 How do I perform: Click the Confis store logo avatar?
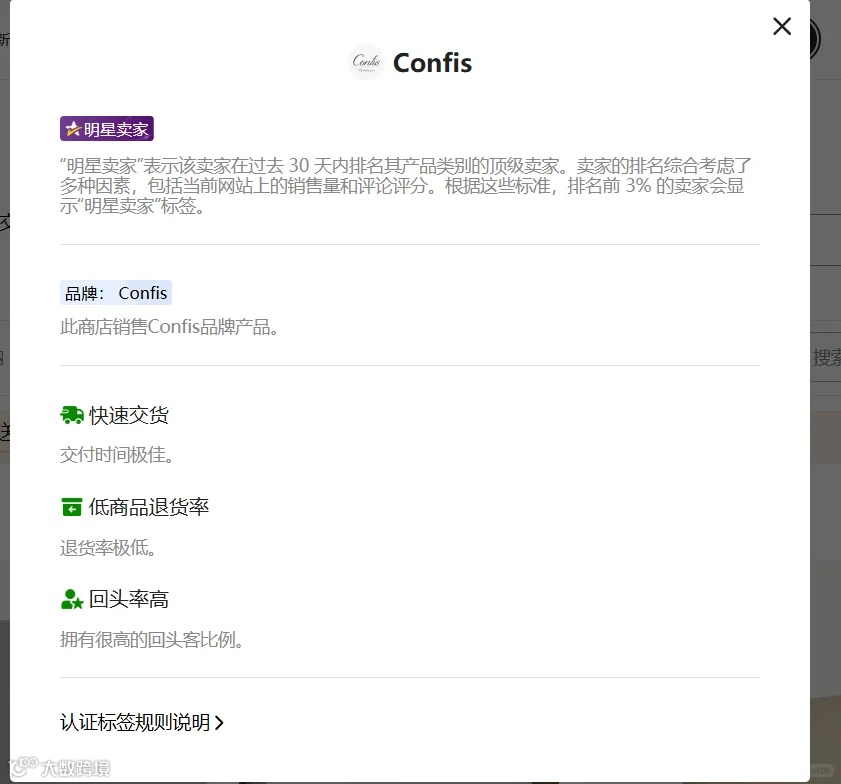(366, 62)
